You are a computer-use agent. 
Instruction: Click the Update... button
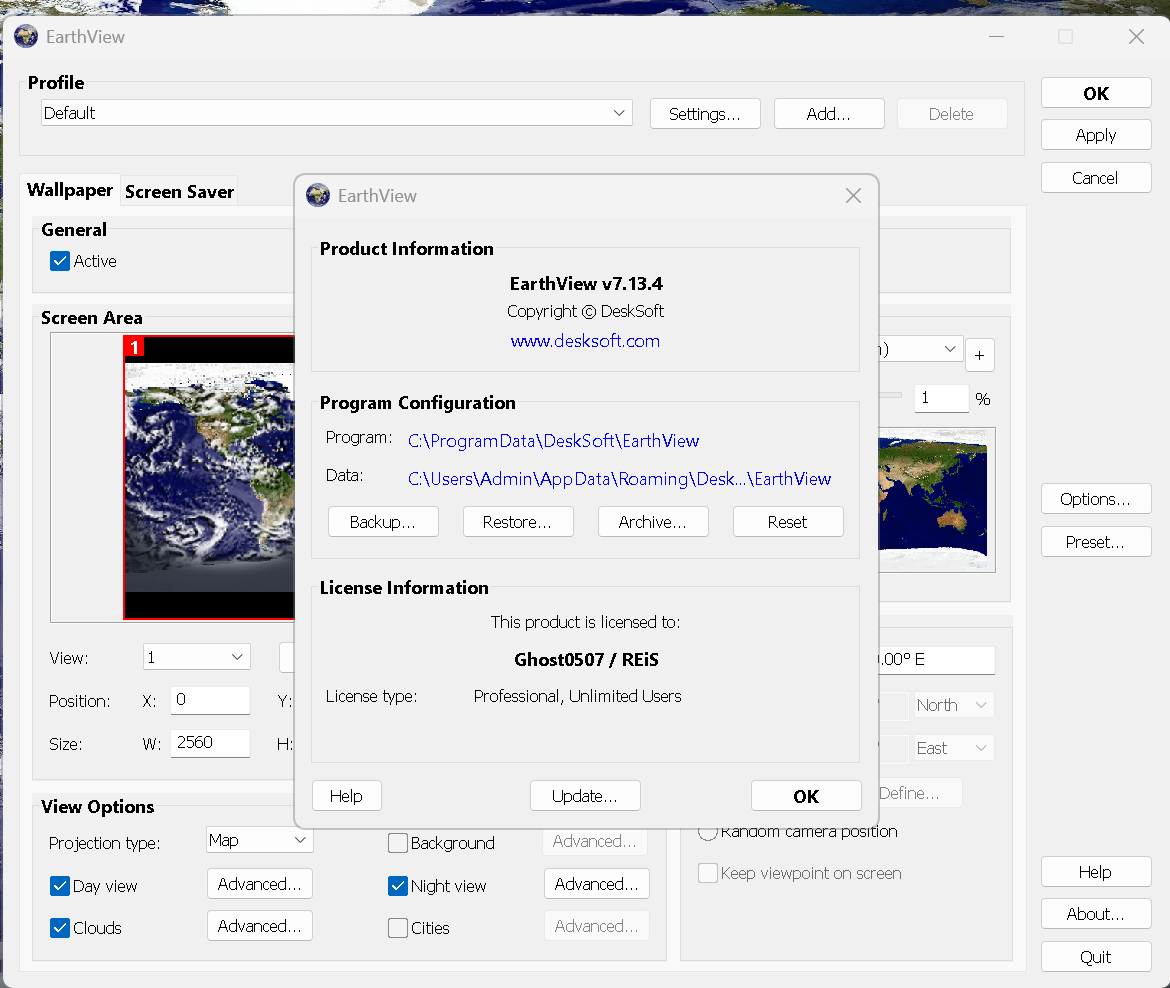point(585,795)
